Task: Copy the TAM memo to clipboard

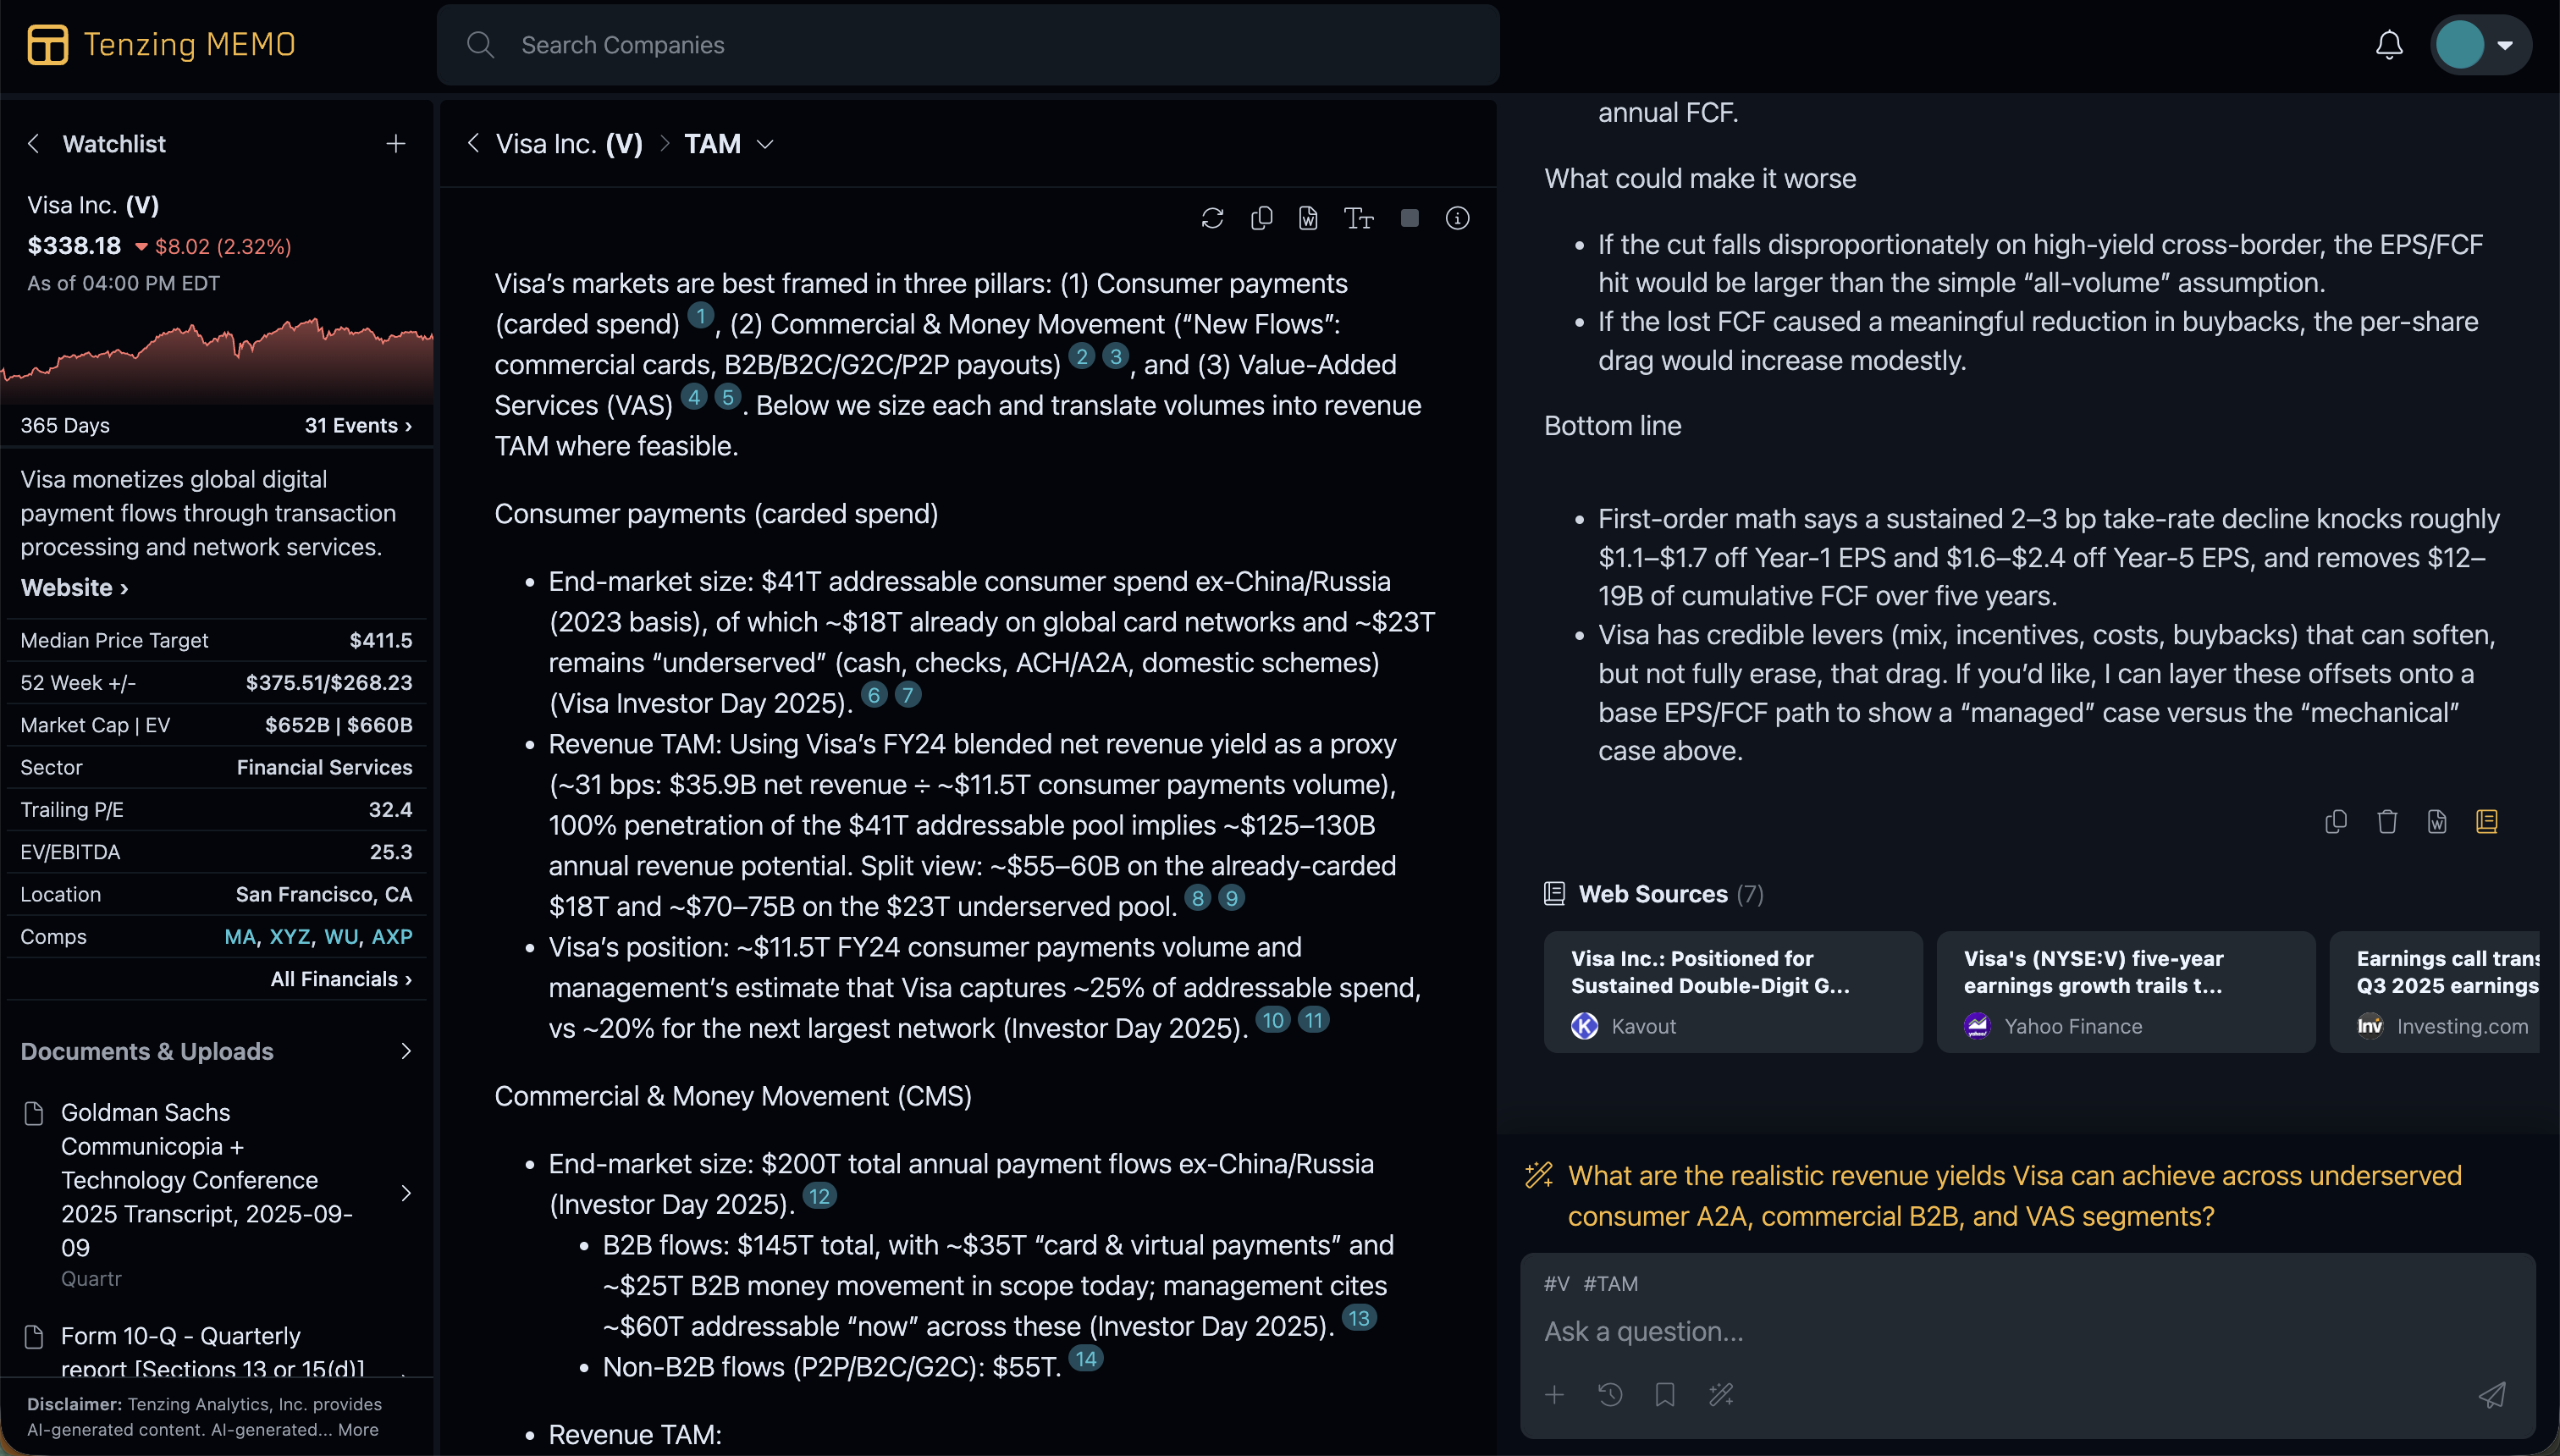Action: coord(1261,218)
